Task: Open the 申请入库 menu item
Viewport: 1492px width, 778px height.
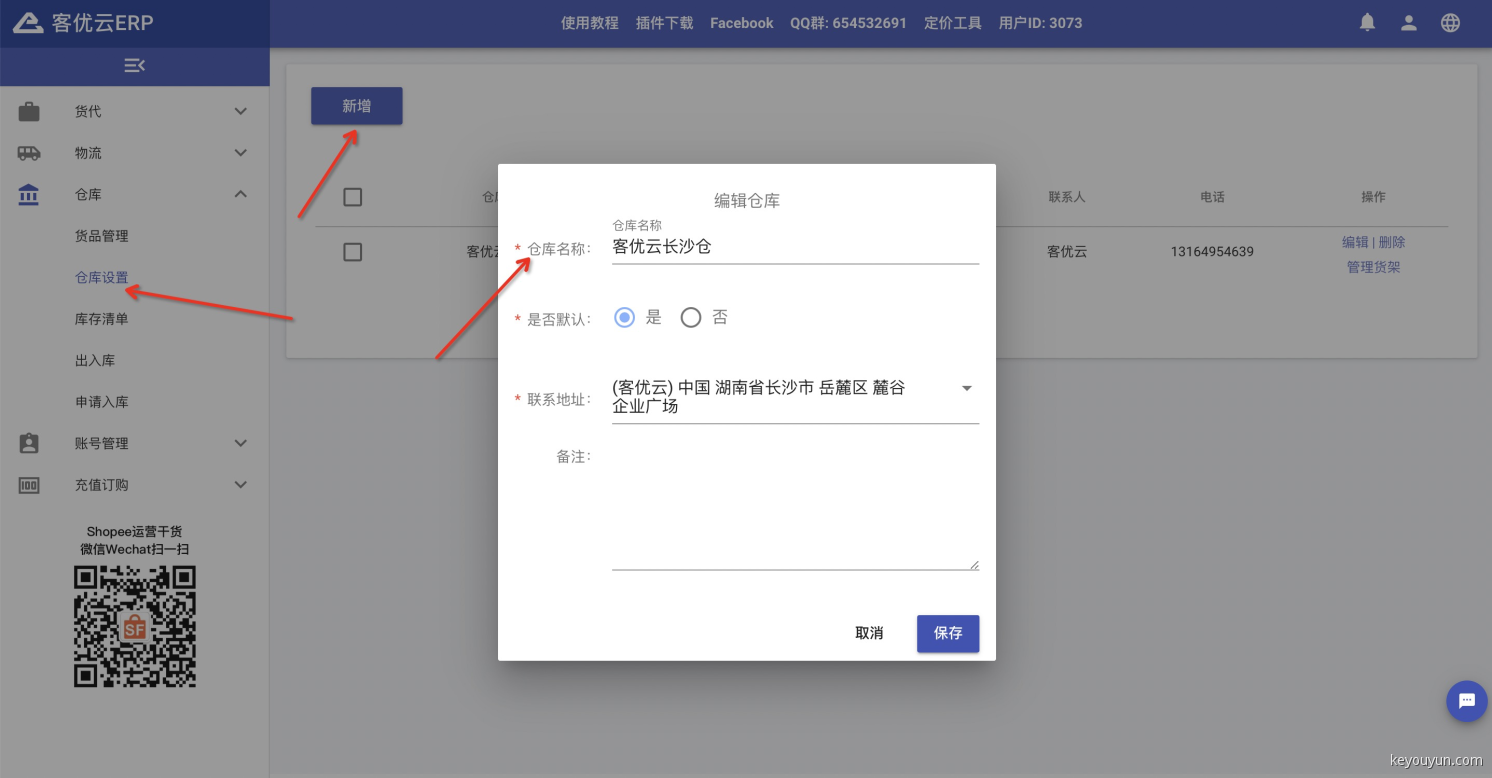Action: (x=102, y=402)
